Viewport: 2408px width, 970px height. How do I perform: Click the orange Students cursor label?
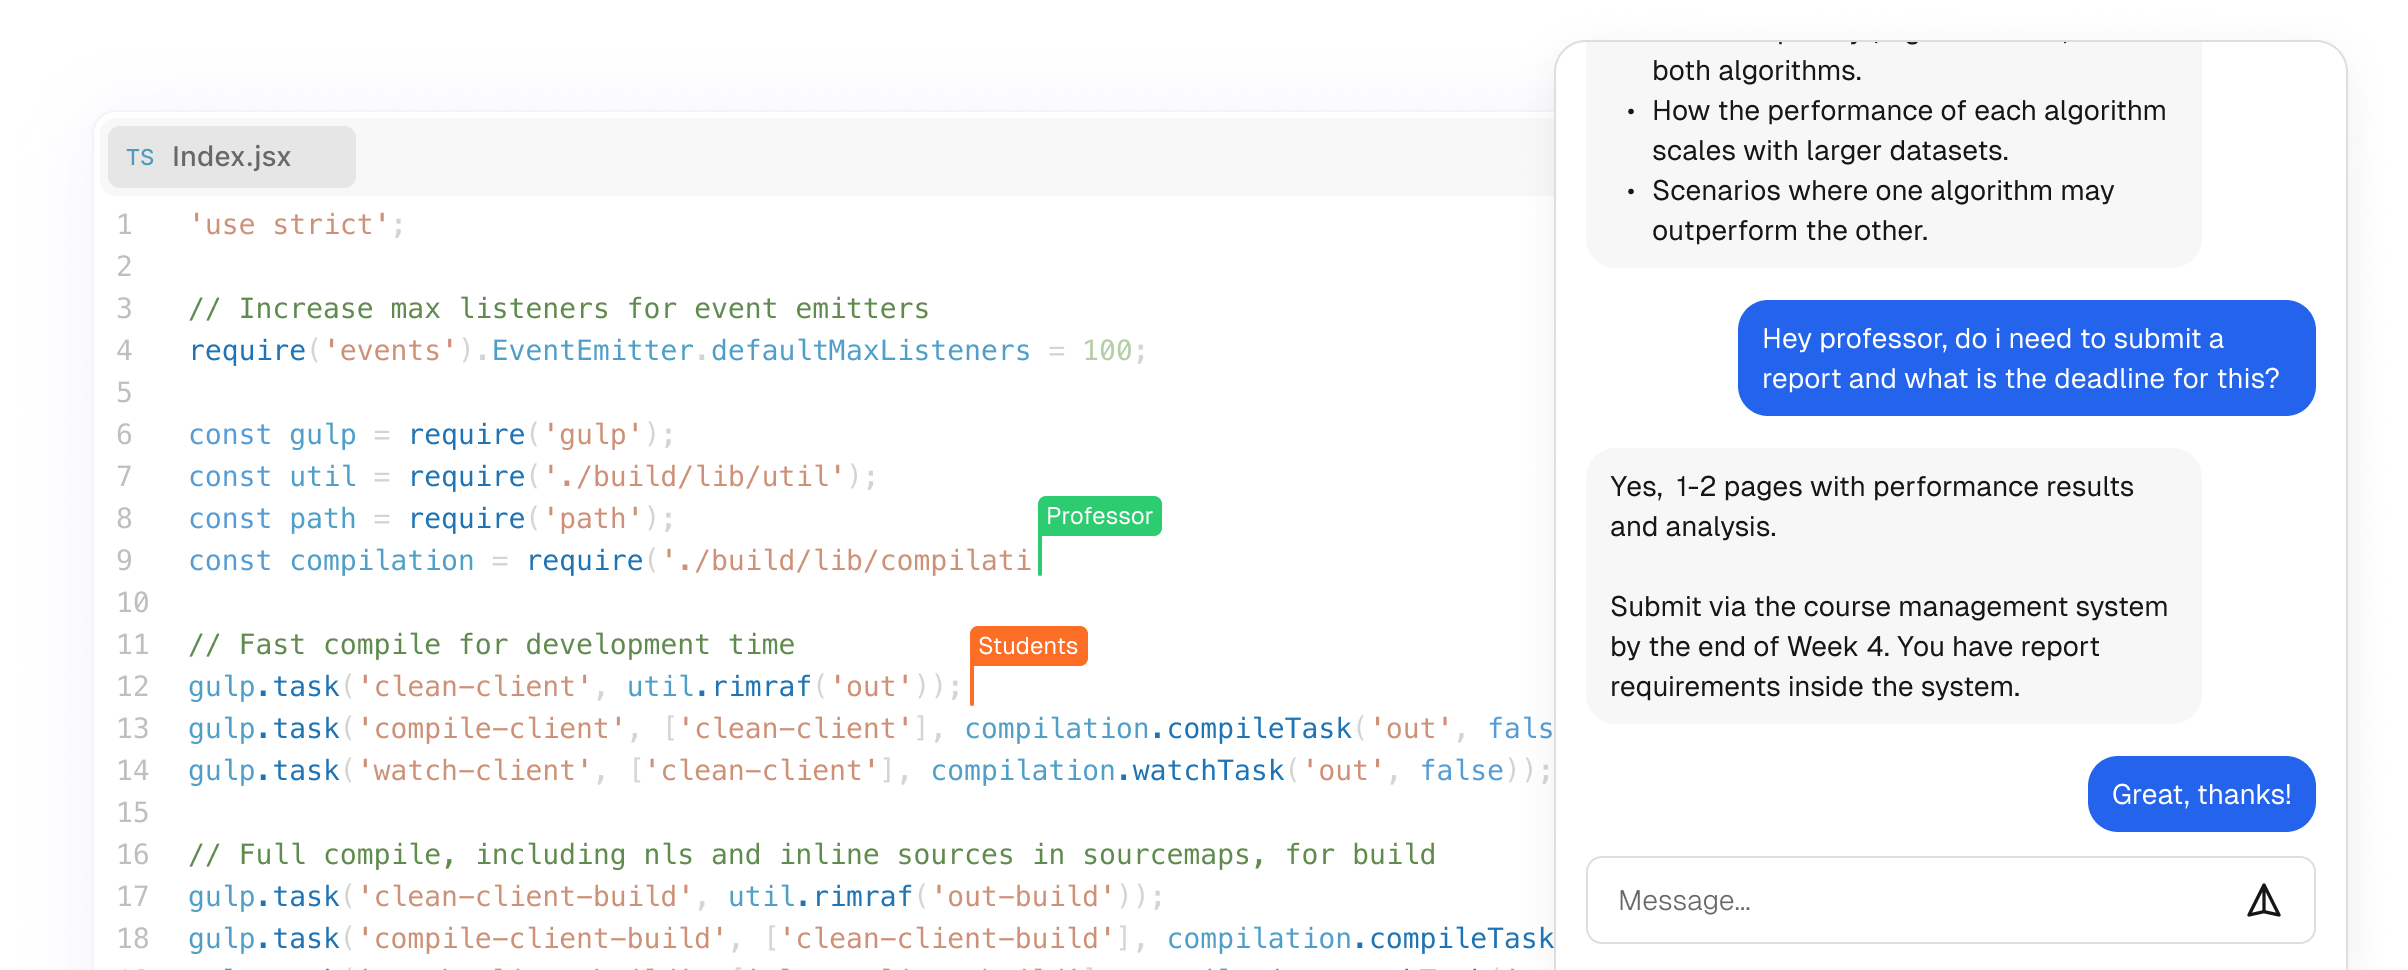click(1027, 646)
